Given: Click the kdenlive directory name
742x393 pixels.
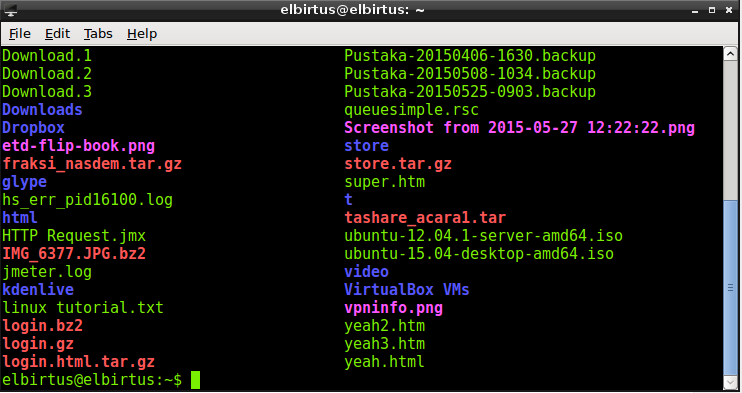Looking at the screenshot, I should [x=38, y=290].
